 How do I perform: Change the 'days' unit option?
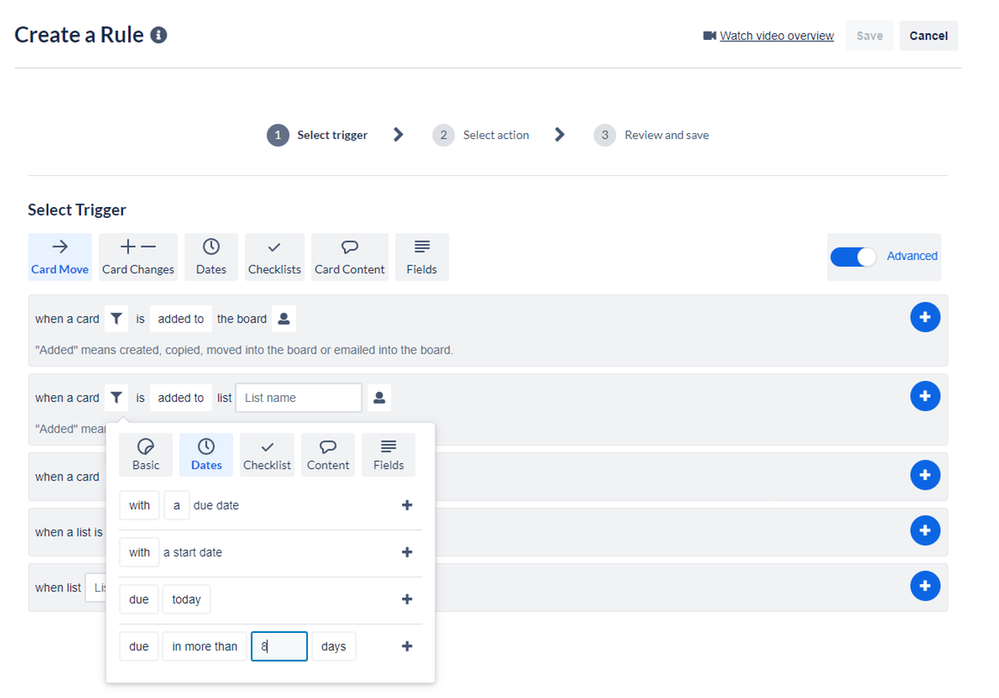pos(334,646)
